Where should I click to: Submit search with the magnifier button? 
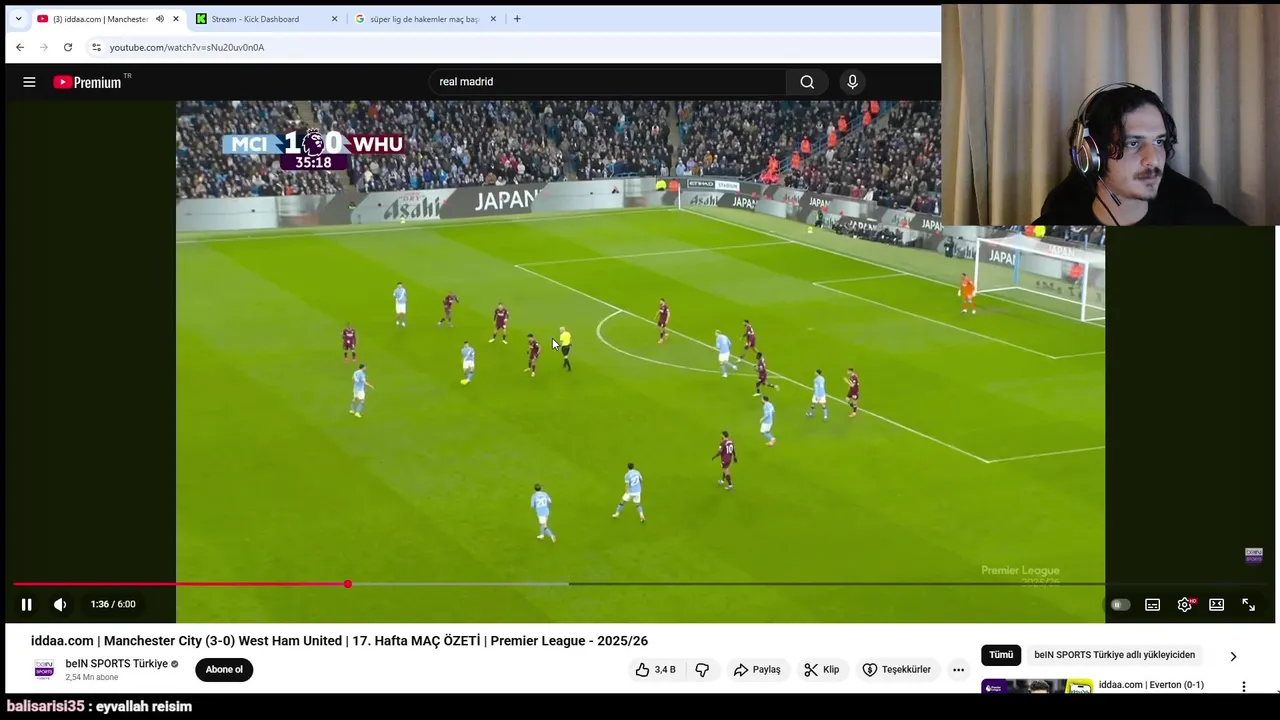click(807, 82)
